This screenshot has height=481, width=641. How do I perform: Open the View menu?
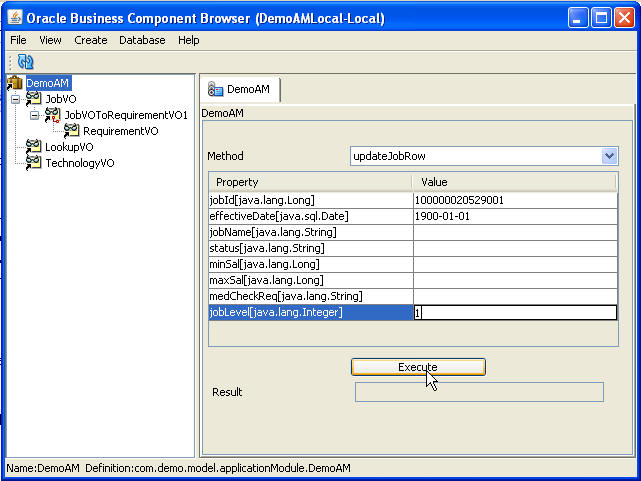coord(50,40)
